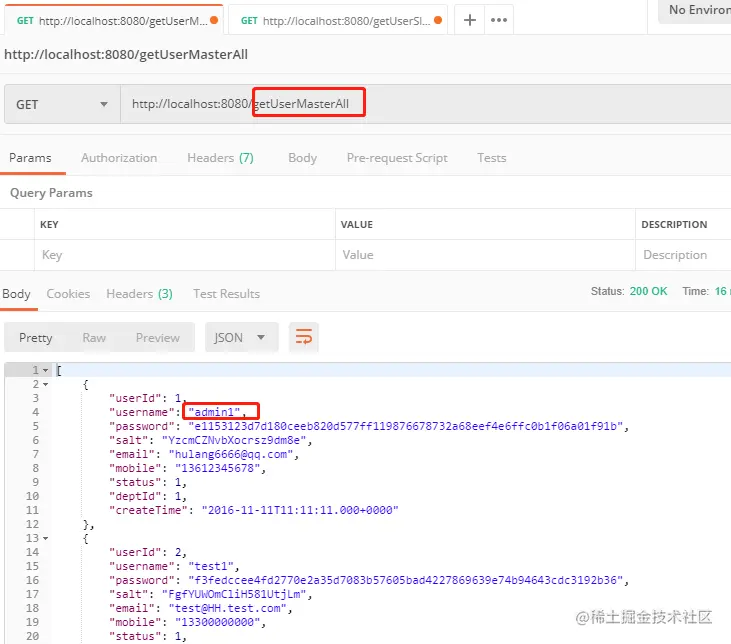Collapse second user object at line 13
Viewport: 731px width, 644px height.
pyautogui.click(x=45, y=538)
